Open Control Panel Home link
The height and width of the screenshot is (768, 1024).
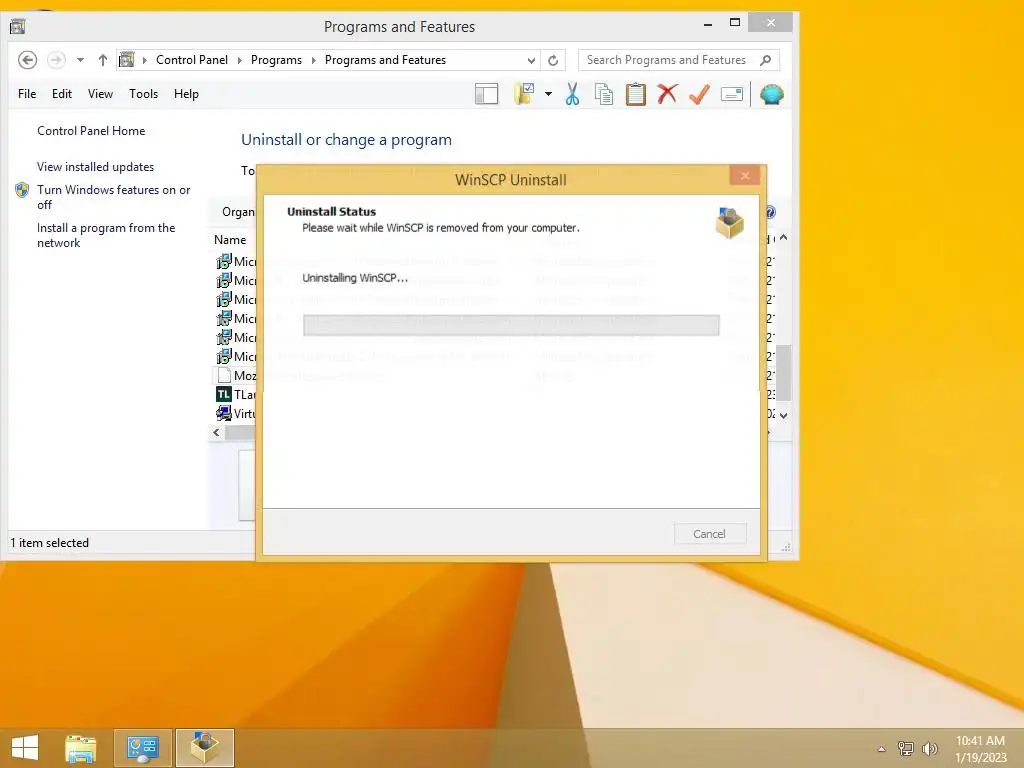[91, 131]
